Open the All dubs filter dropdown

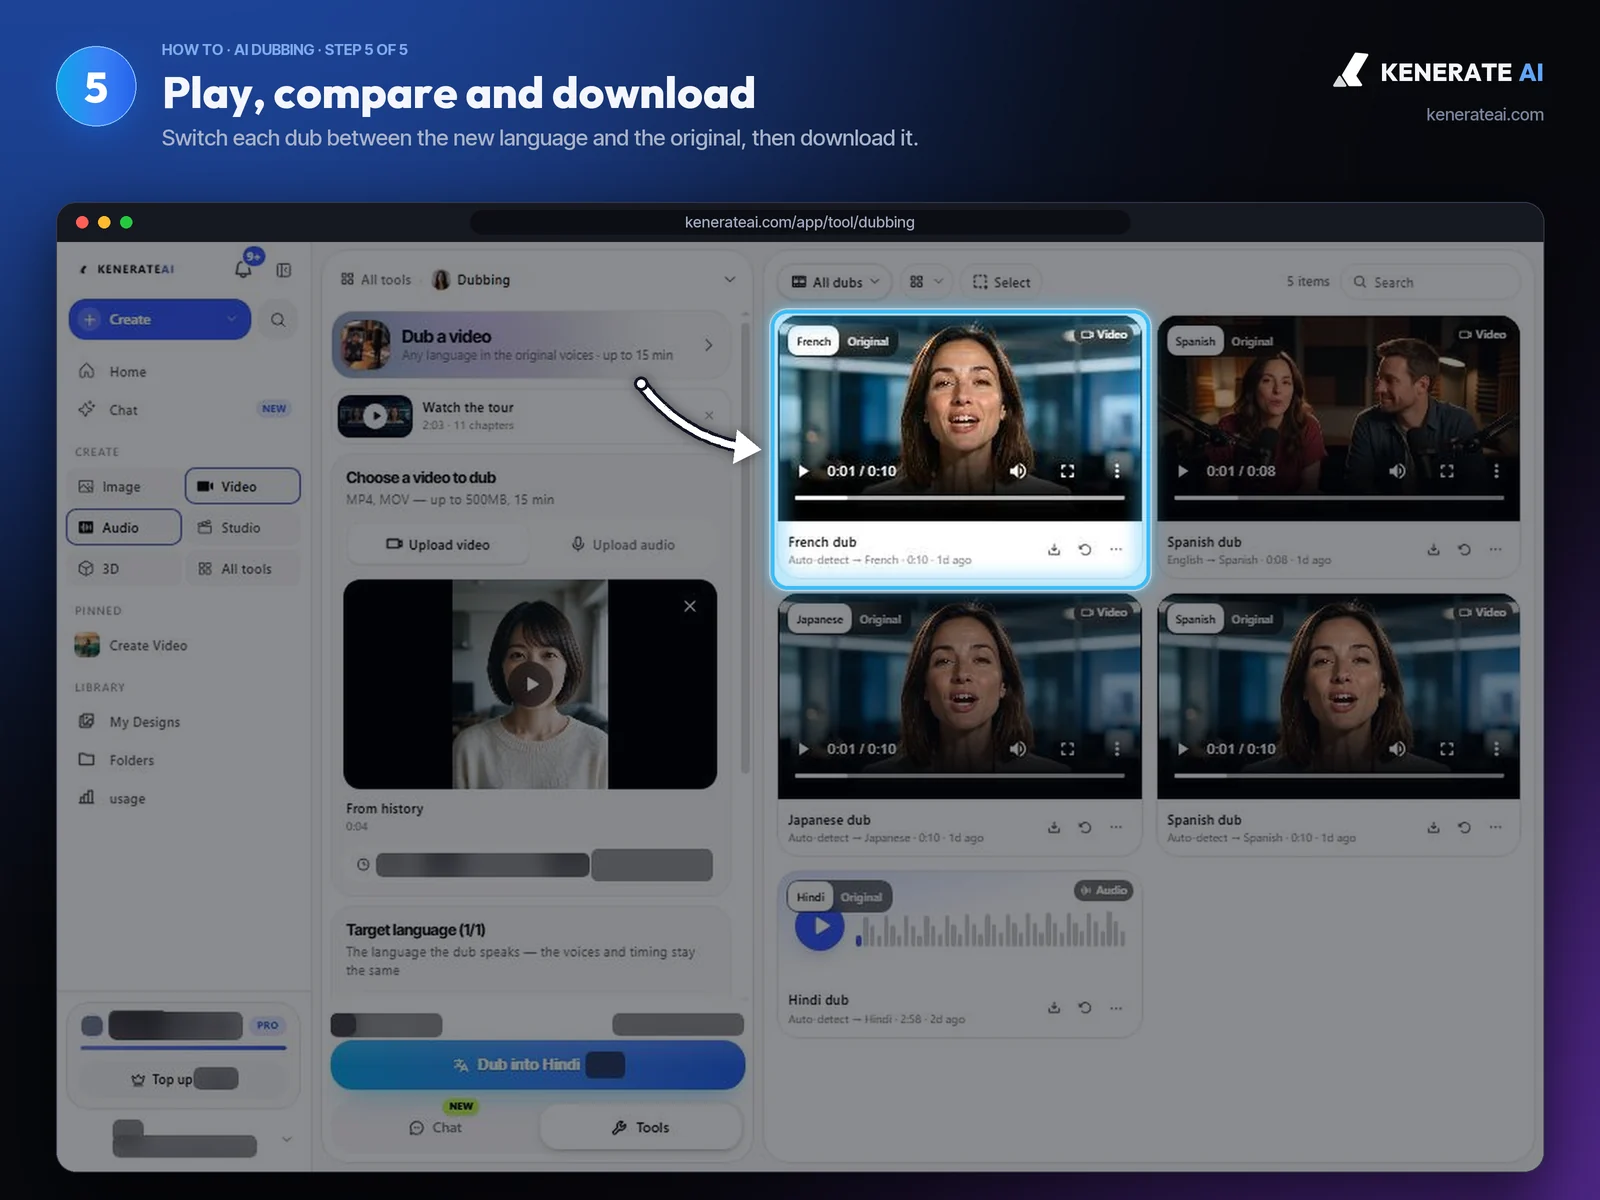point(835,282)
